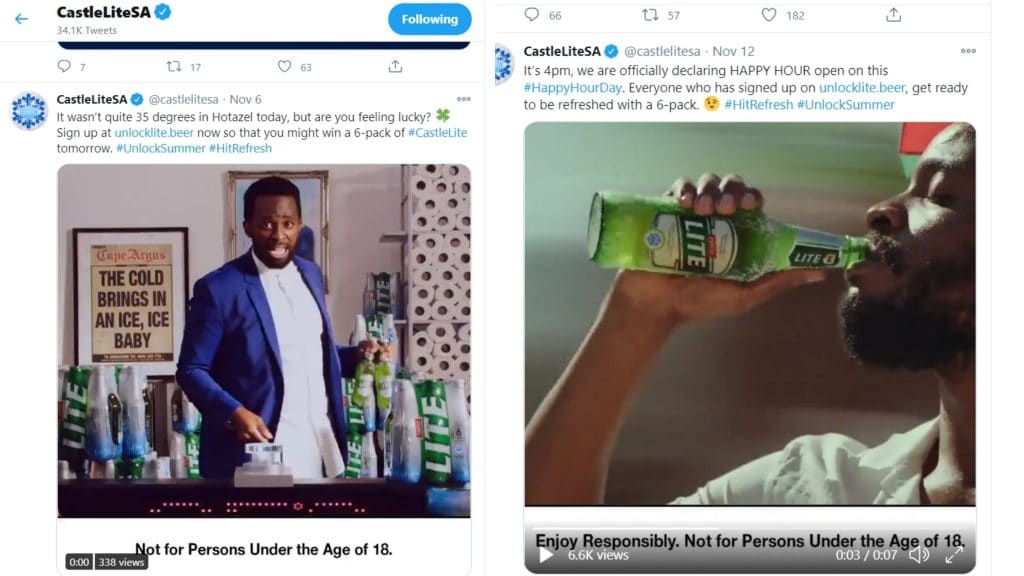The height and width of the screenshot is (576, 1024).
Task: Retweet the tweet with 17 retweets
Action: coord(174,66)
